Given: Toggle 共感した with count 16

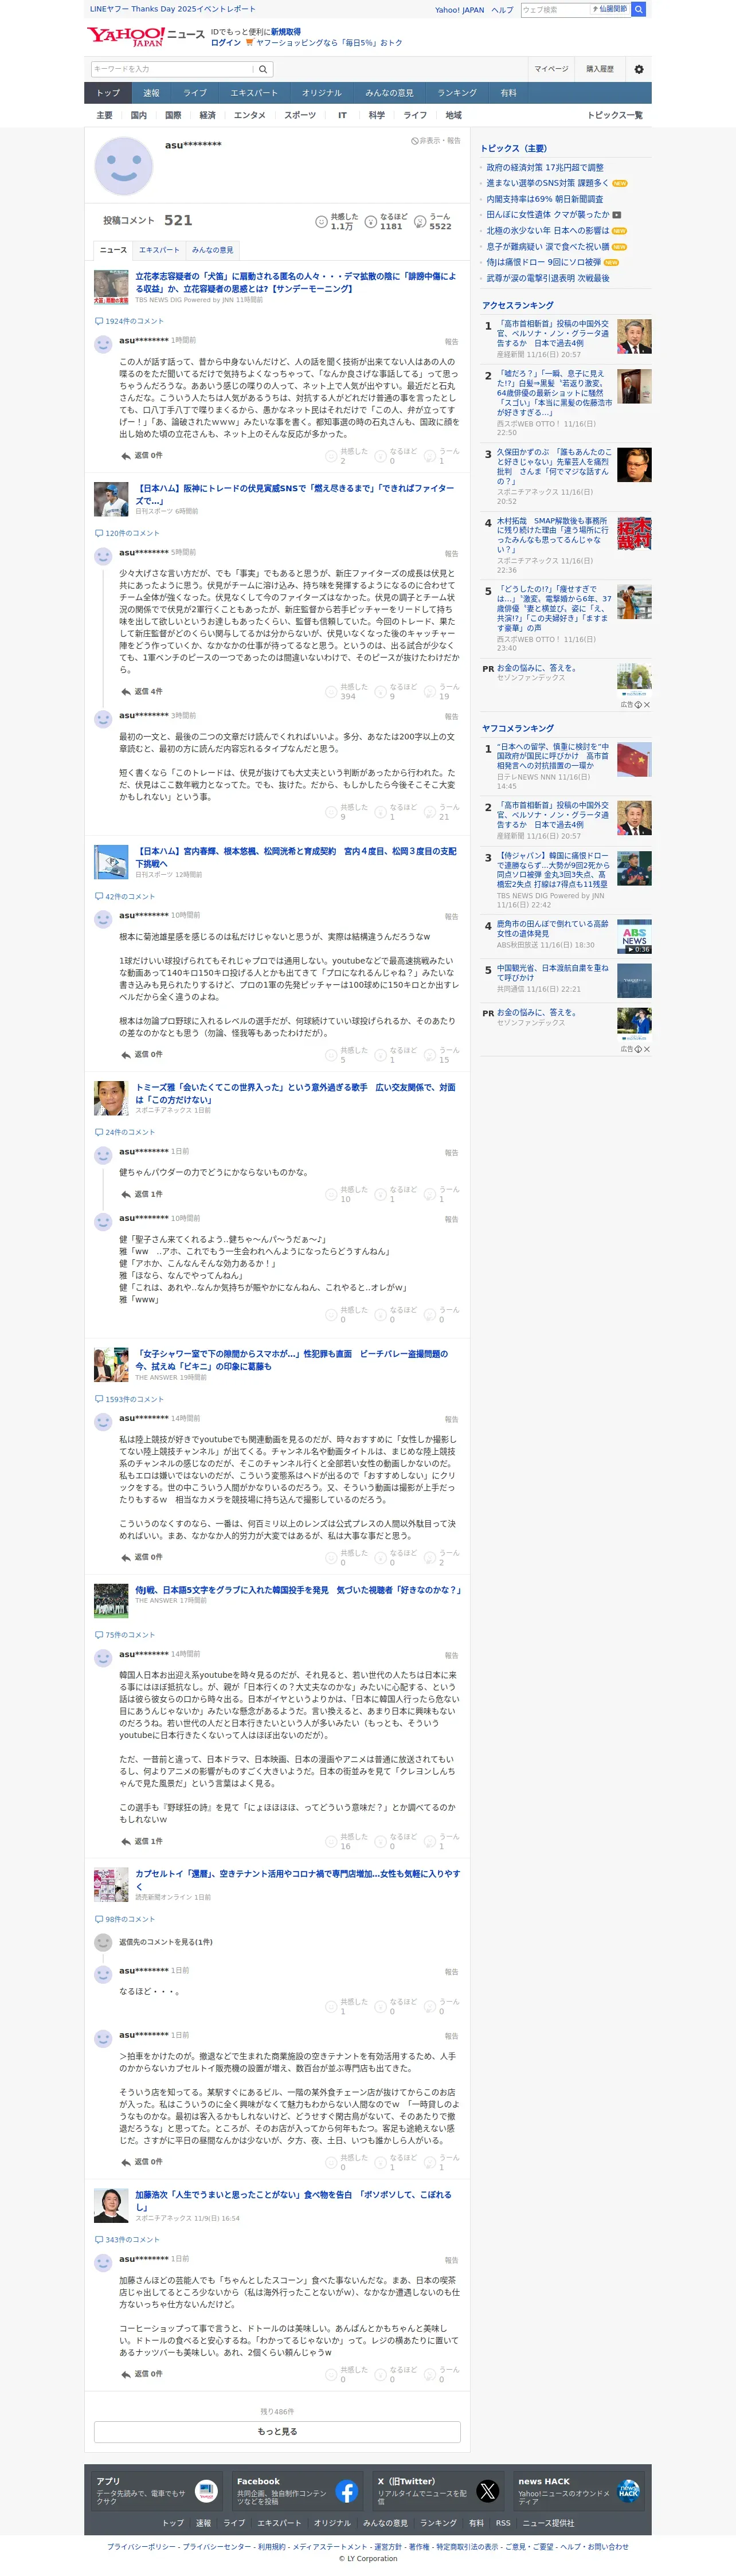Looking at the screenshot, I should click(346, 1841).
